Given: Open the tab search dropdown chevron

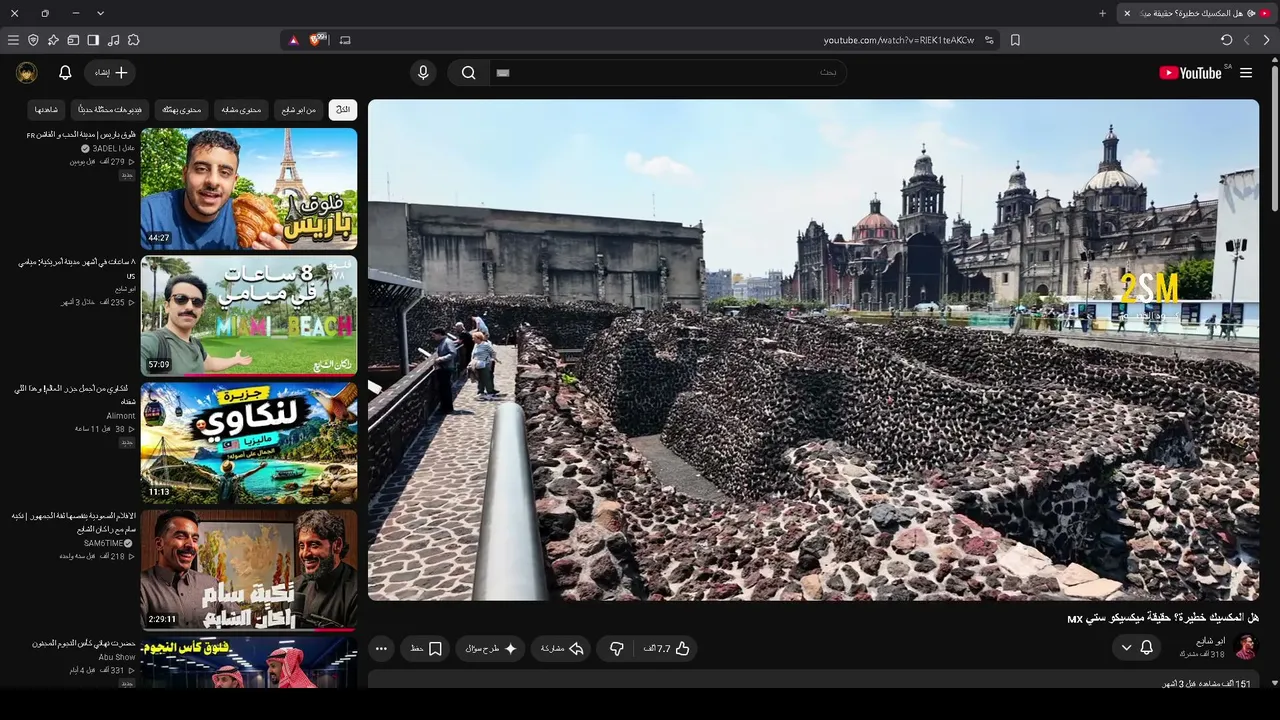Looking at the screenshot, I should (100, 13).
